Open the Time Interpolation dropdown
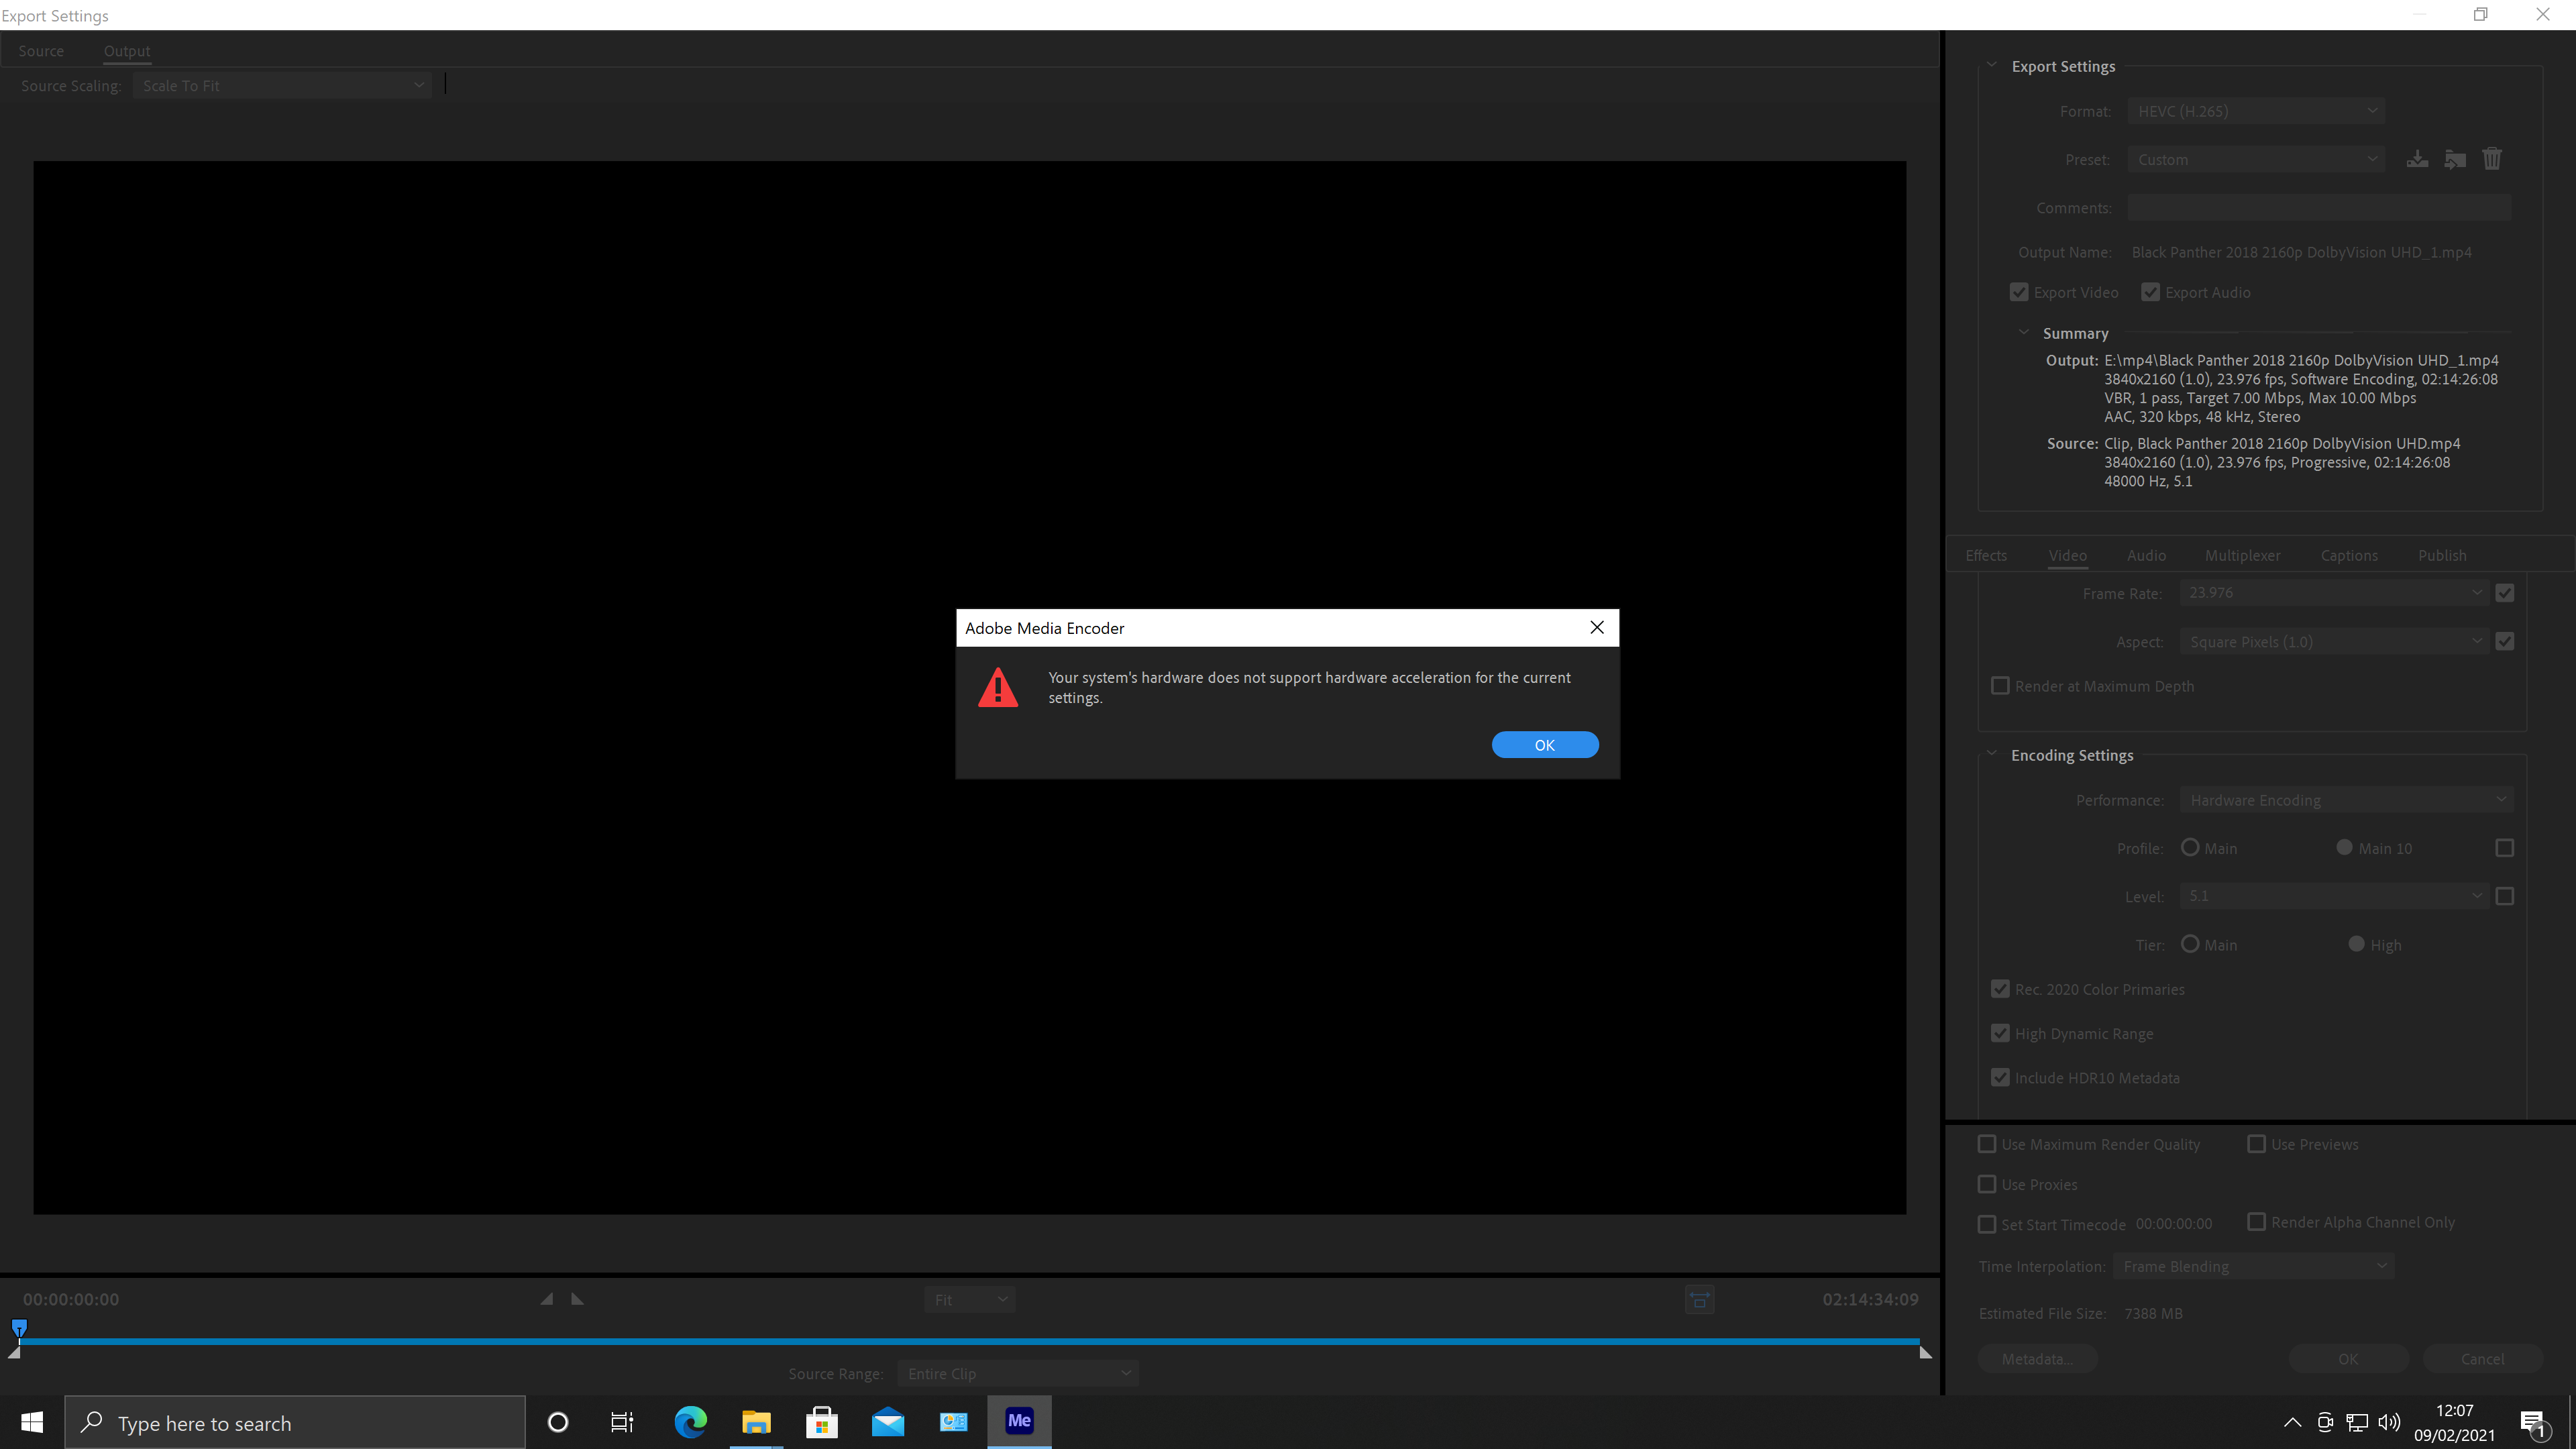This screenshot has width=2576, height=1449. 2254,1265
